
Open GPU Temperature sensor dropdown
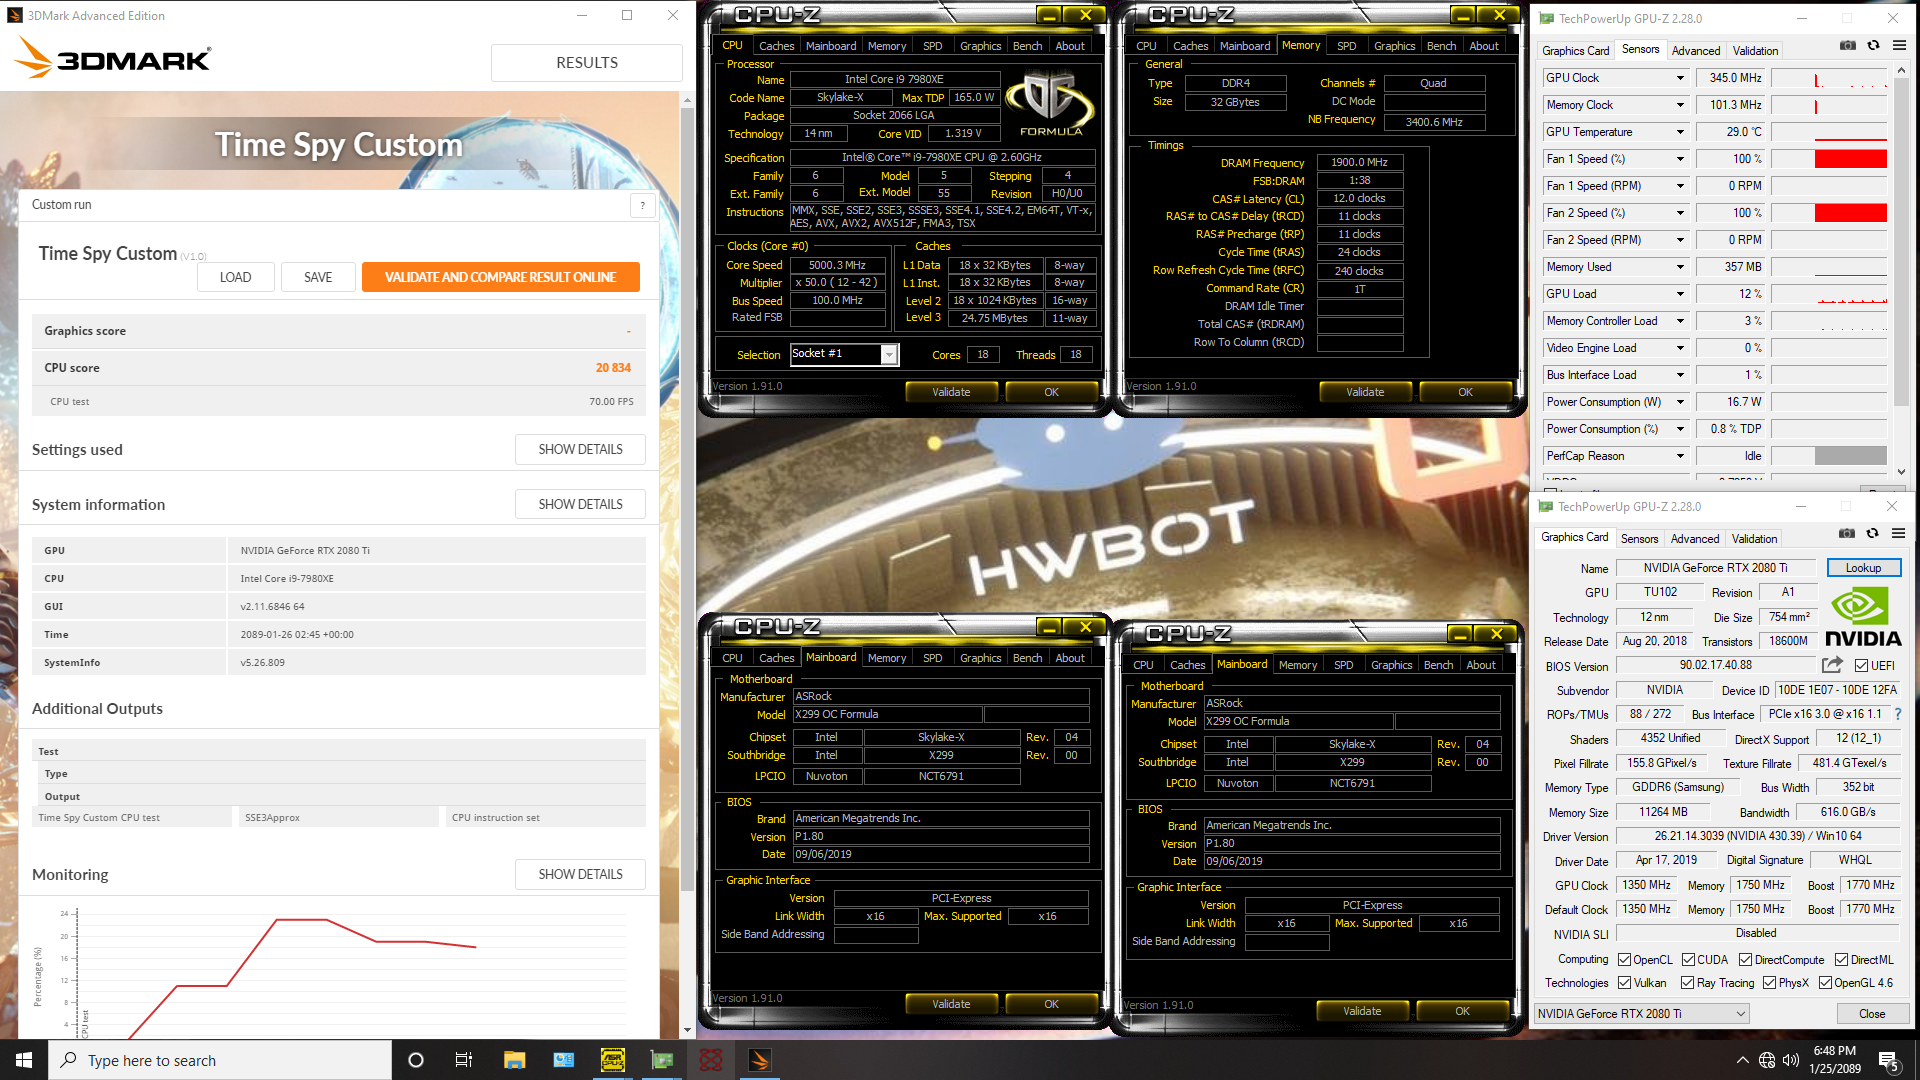pyautogui.click(x=1680, y=132)
